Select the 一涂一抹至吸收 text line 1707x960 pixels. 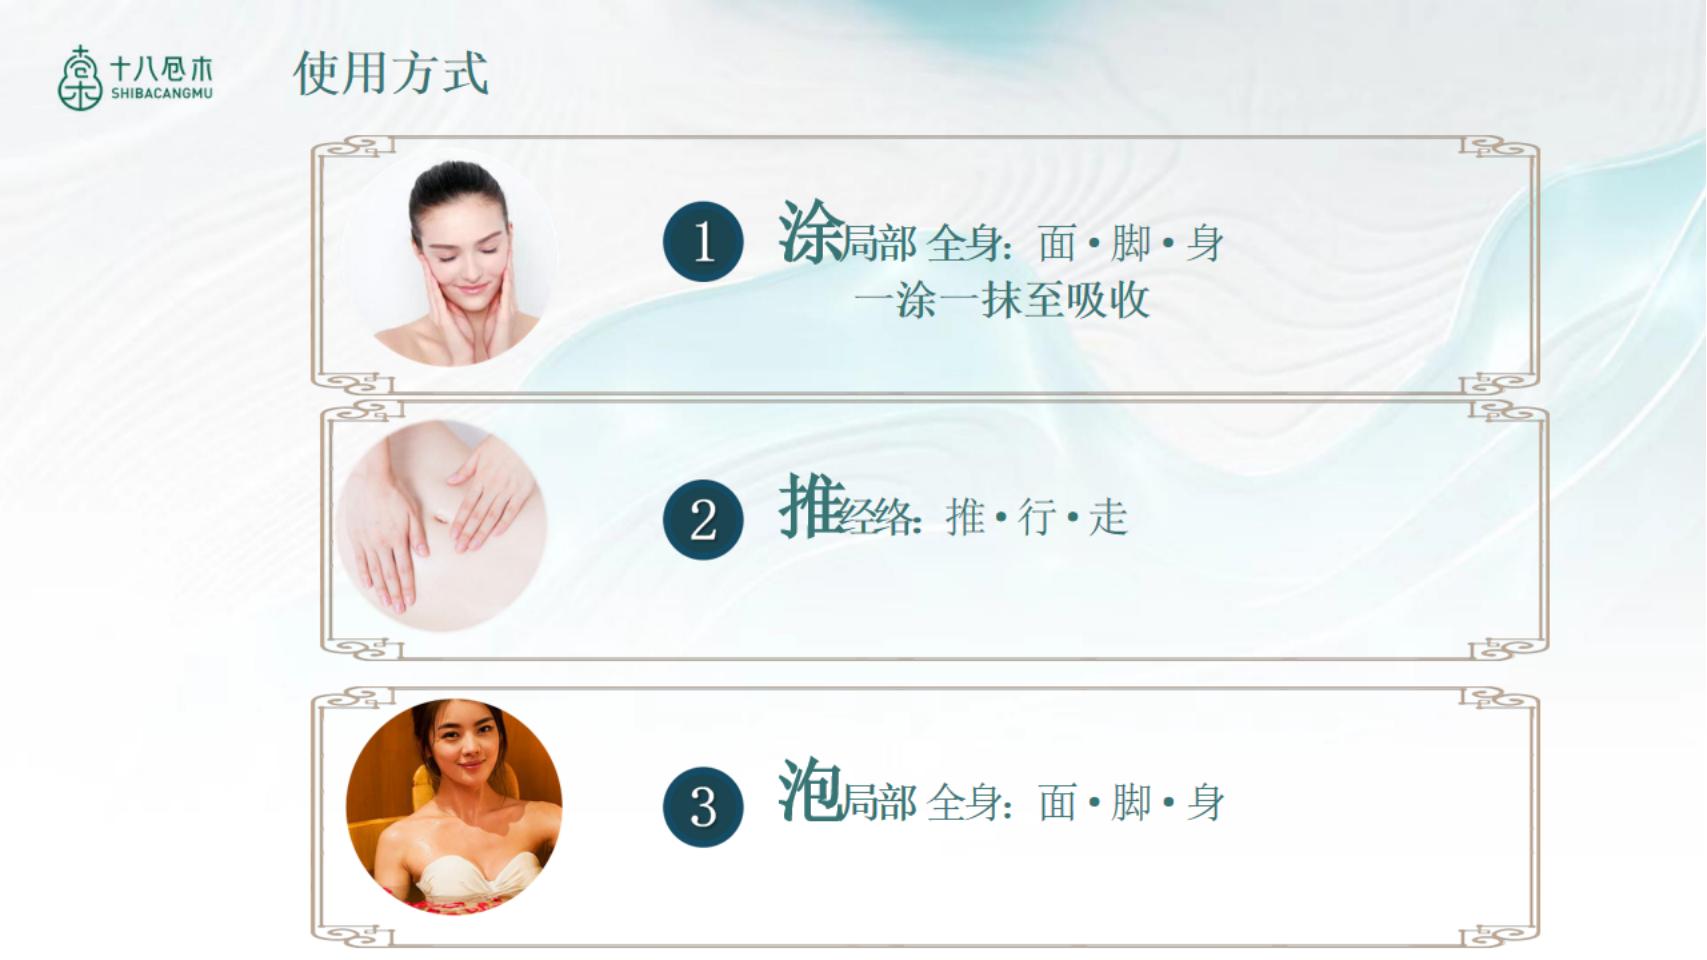[1002, 300]
